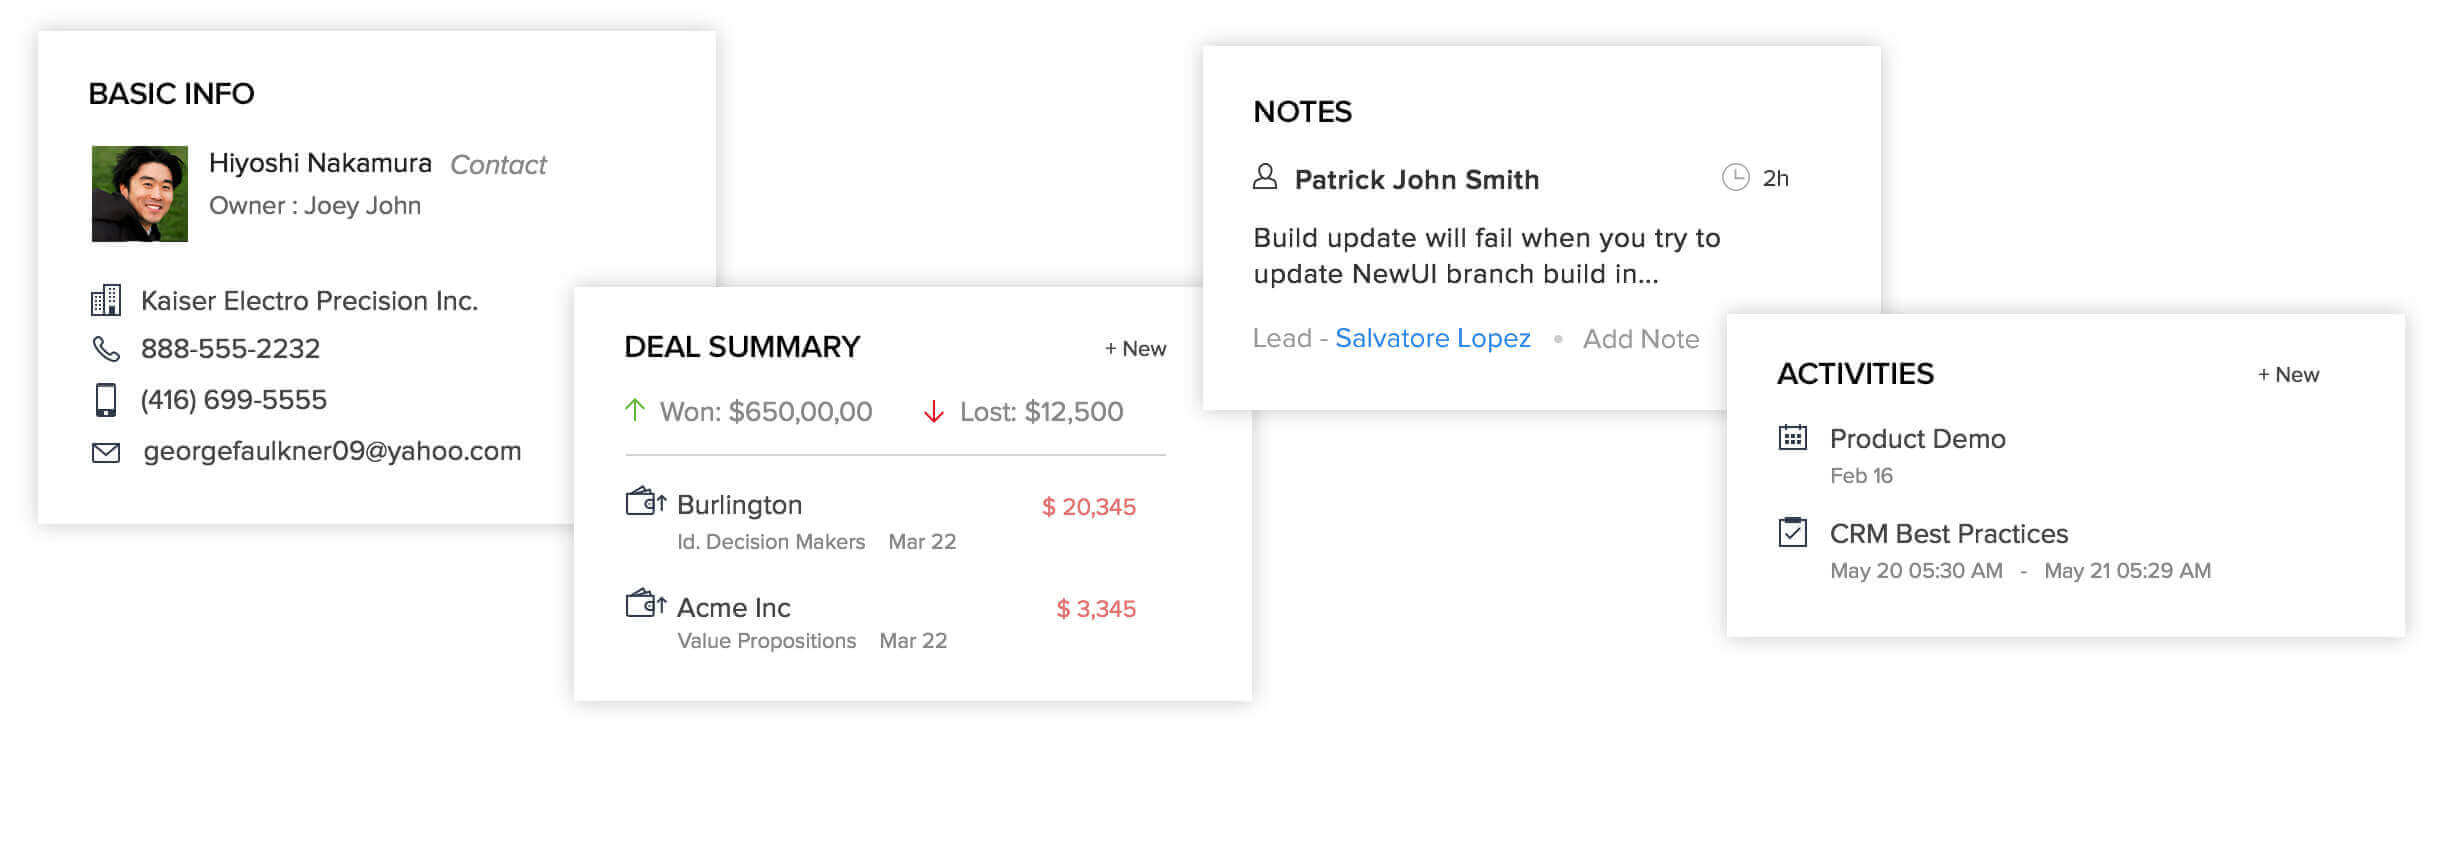Click the mobile phone icon
Viewport: 2444px width, 857px height.
(106, 400)
